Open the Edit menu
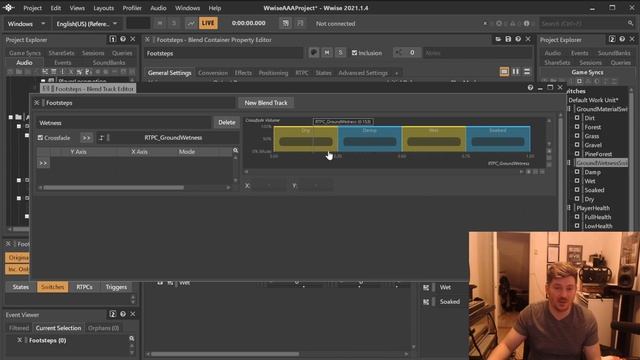 pyautogui.click(x=56, y=8)
